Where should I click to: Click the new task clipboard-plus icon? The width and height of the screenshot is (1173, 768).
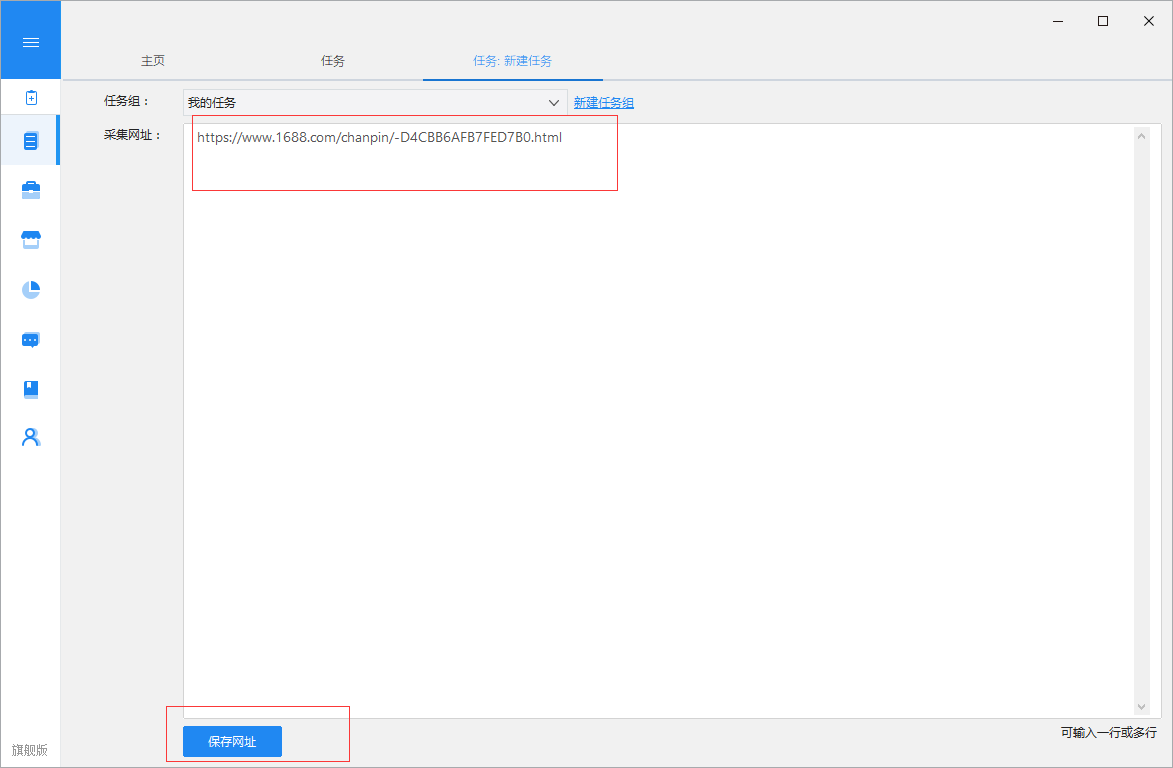point(31,97)
